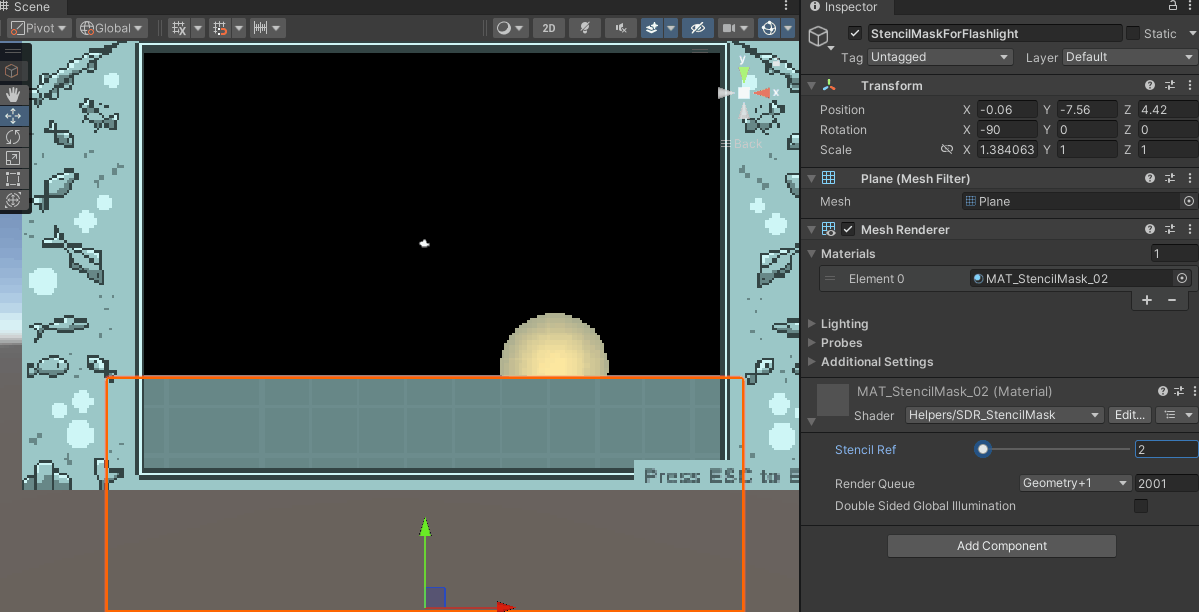
Task: Open Transform component three-dot menu
Action: pos(1190,86)
